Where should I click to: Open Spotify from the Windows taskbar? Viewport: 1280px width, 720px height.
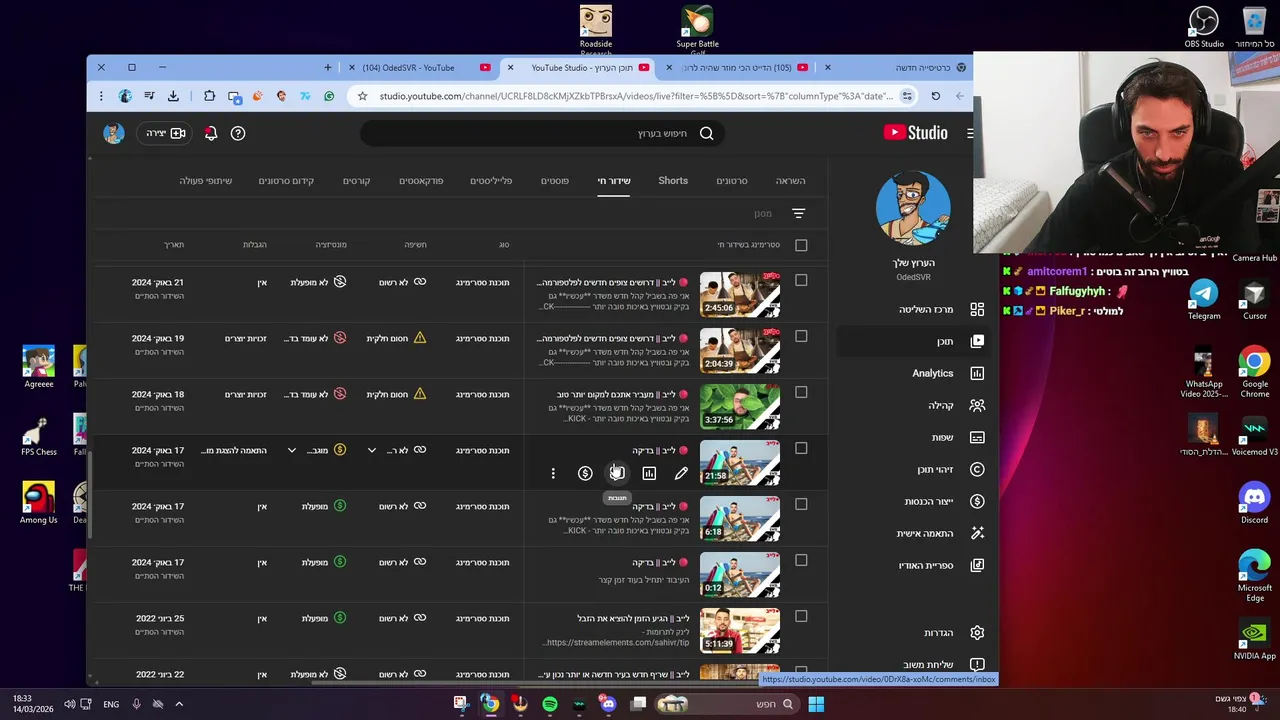tap(549, 704)
